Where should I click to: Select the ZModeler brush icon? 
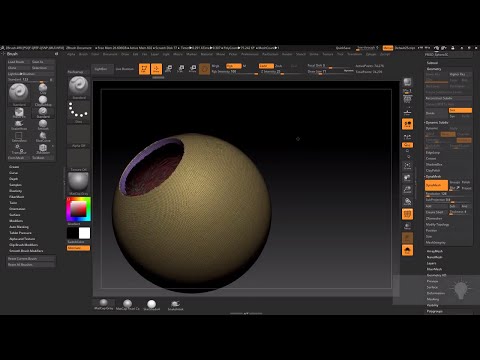click(43, 149)
